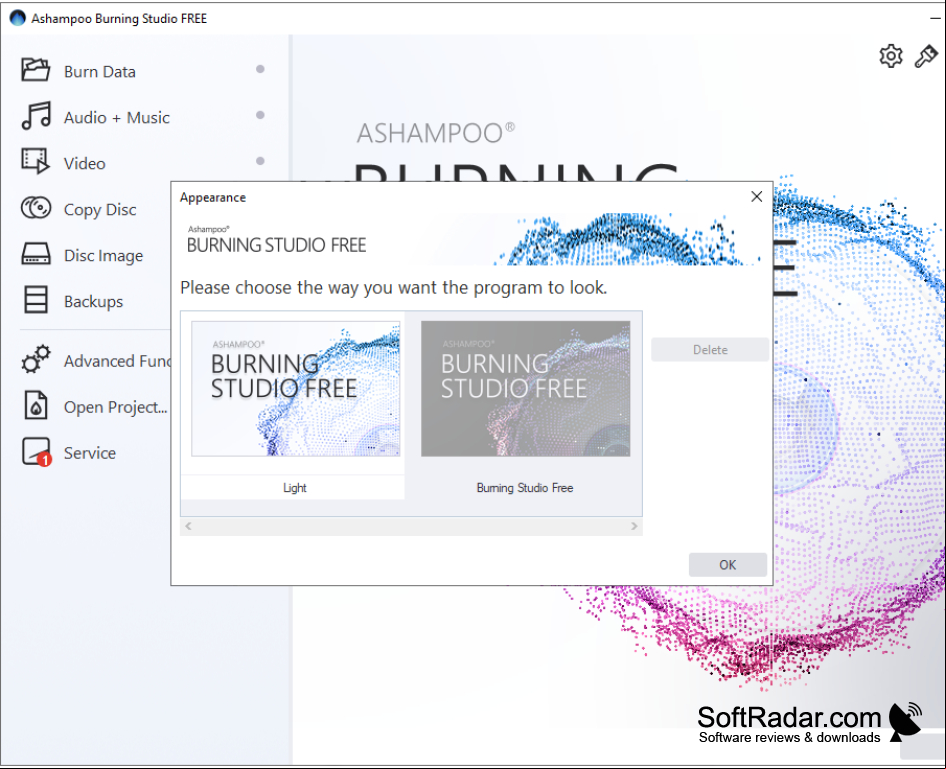Open the Video menu

click(x=84, y=163)
